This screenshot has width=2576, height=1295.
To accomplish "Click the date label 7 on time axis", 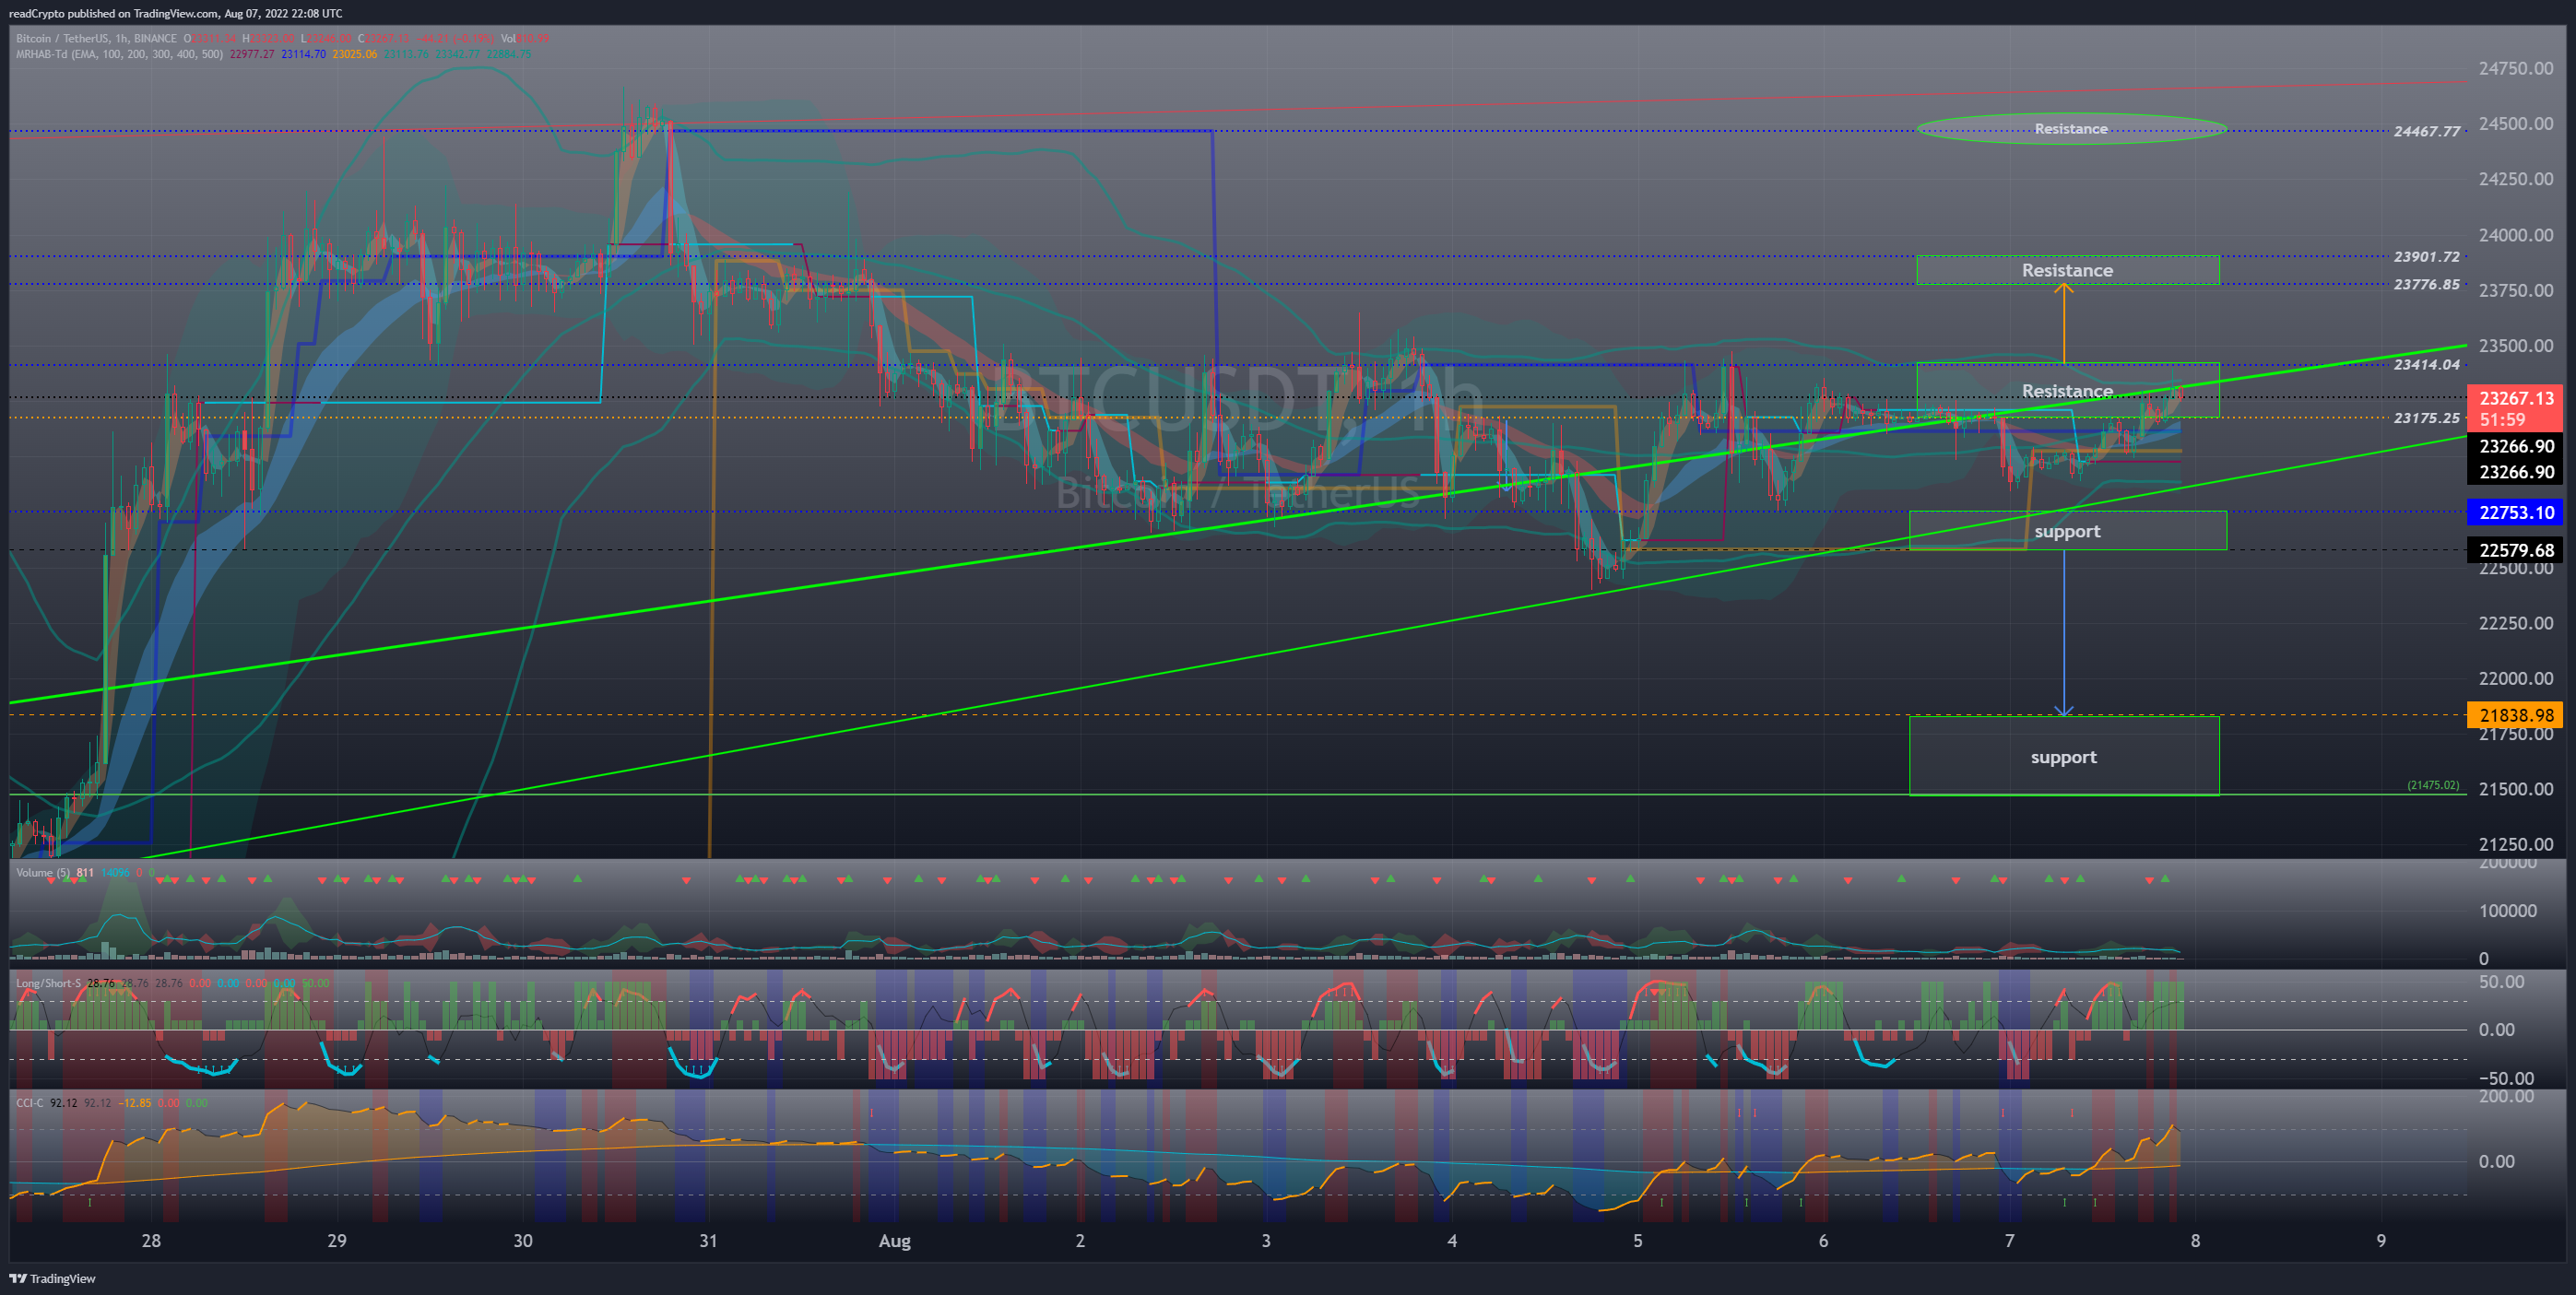I will click(x=2009, y=1241).
